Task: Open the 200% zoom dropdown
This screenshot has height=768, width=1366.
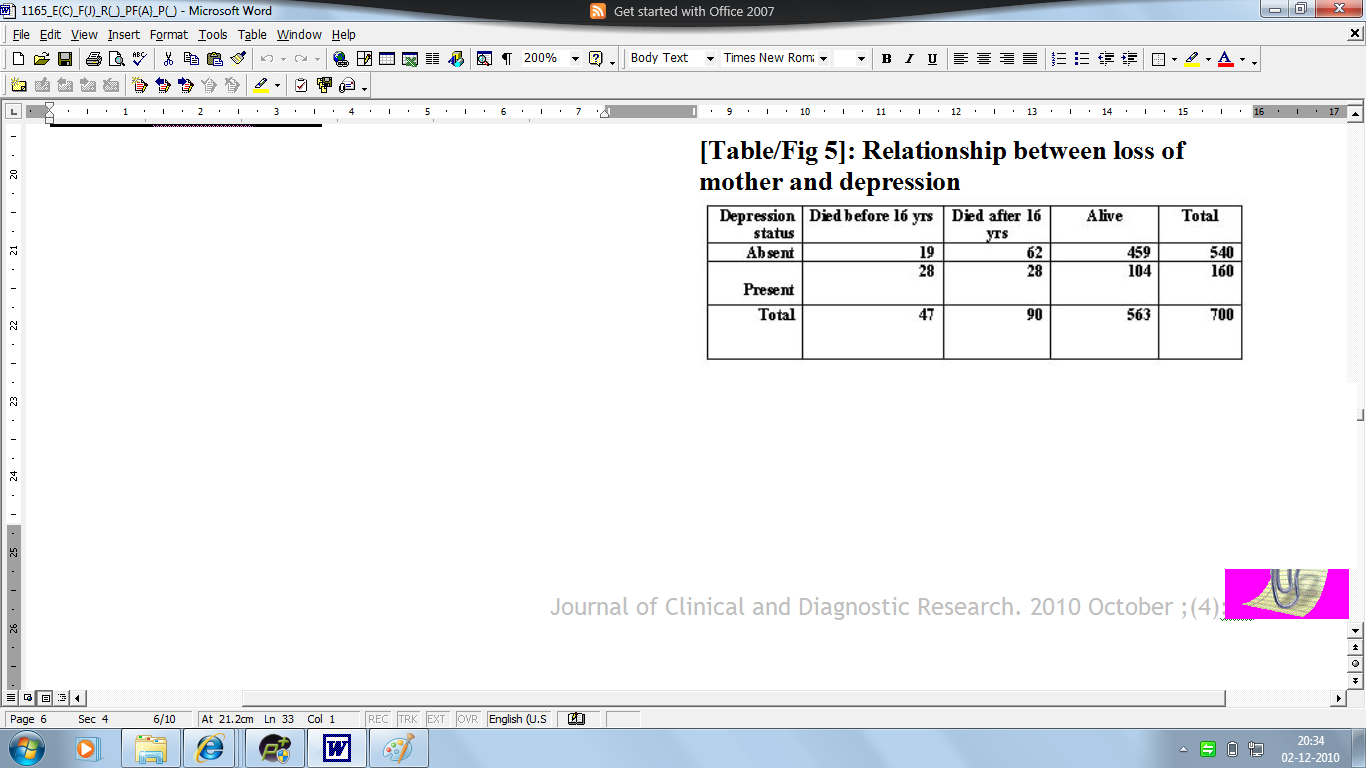Action: pos(575,59)
